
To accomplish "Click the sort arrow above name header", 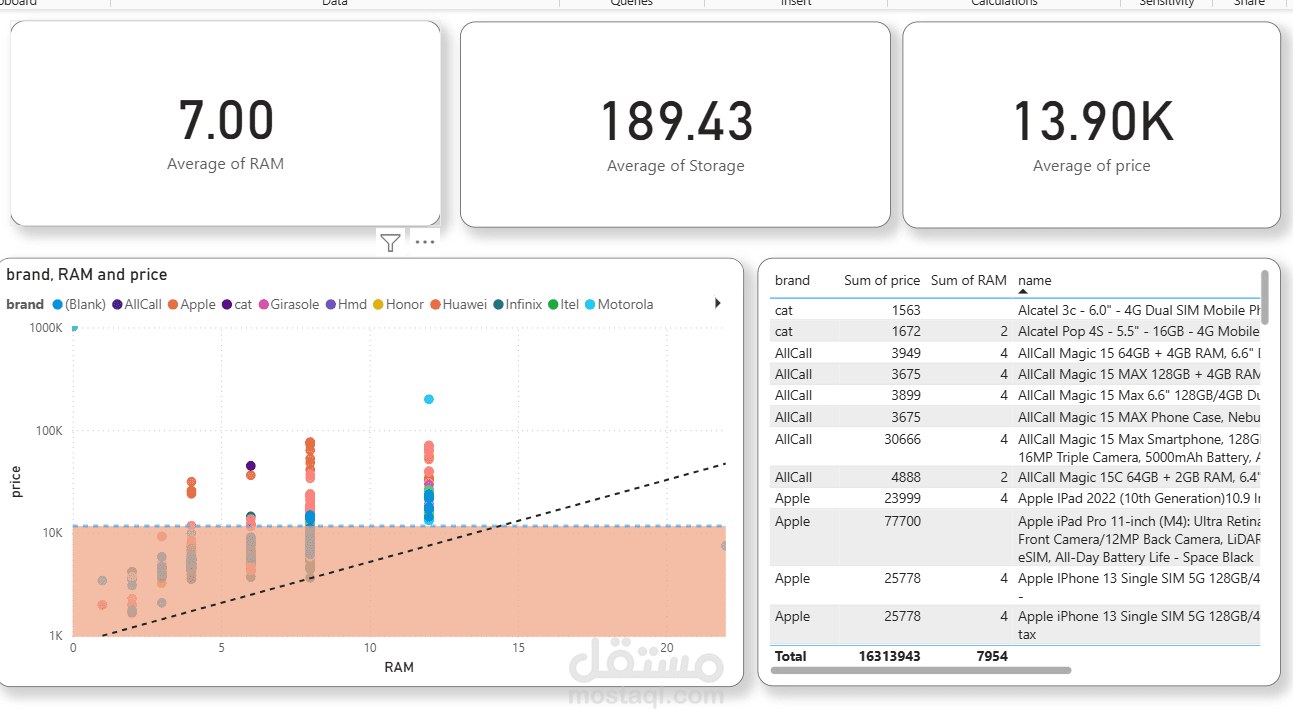I will (1023, 291).
